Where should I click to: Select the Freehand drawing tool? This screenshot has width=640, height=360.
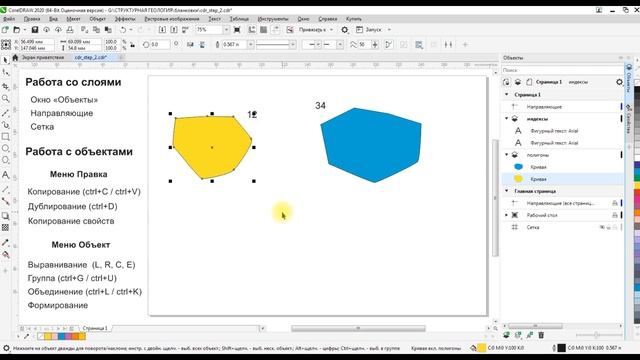5,112
